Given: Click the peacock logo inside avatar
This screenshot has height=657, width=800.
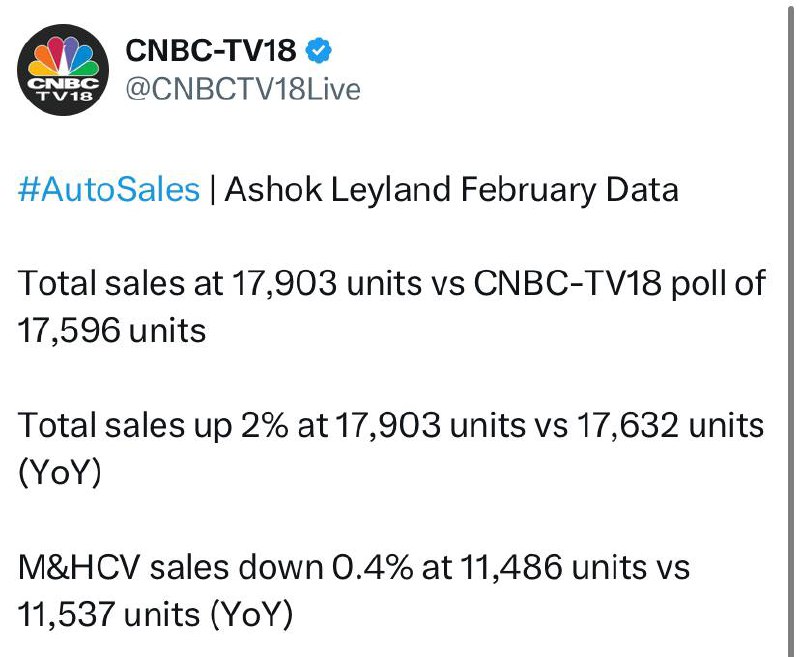Looking at the screenshot, I should click(63, 56).
